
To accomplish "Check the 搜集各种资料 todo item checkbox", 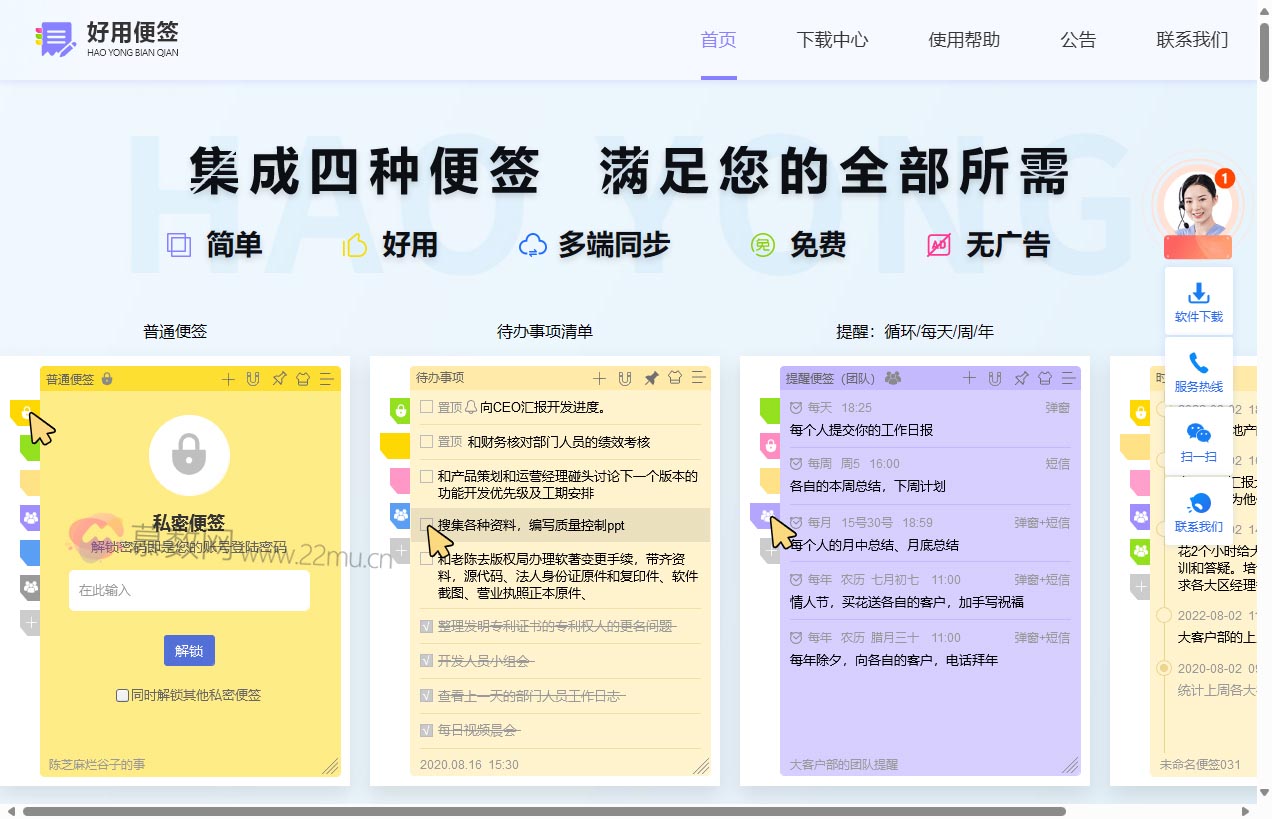I will [x=427, y=524].
